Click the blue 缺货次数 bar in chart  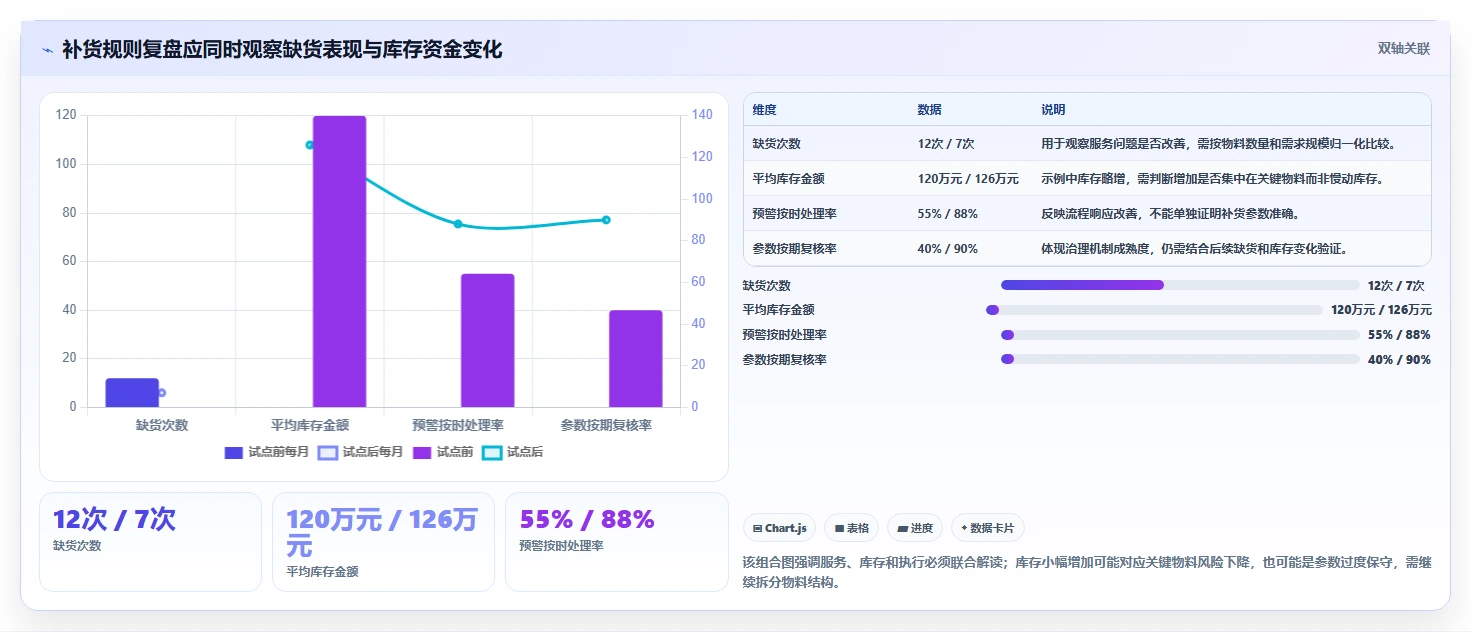click(132, 393)
